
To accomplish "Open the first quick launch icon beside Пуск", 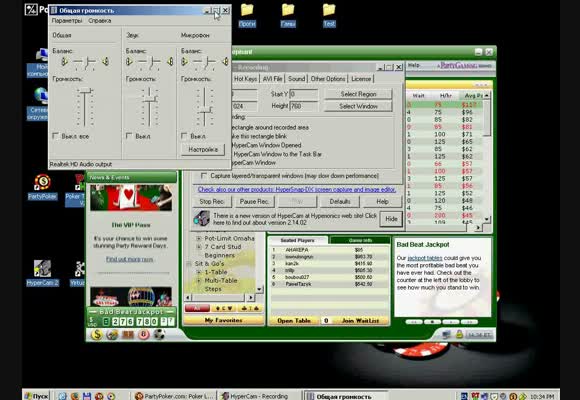I will pyautogui.click(x=62, y=396).
